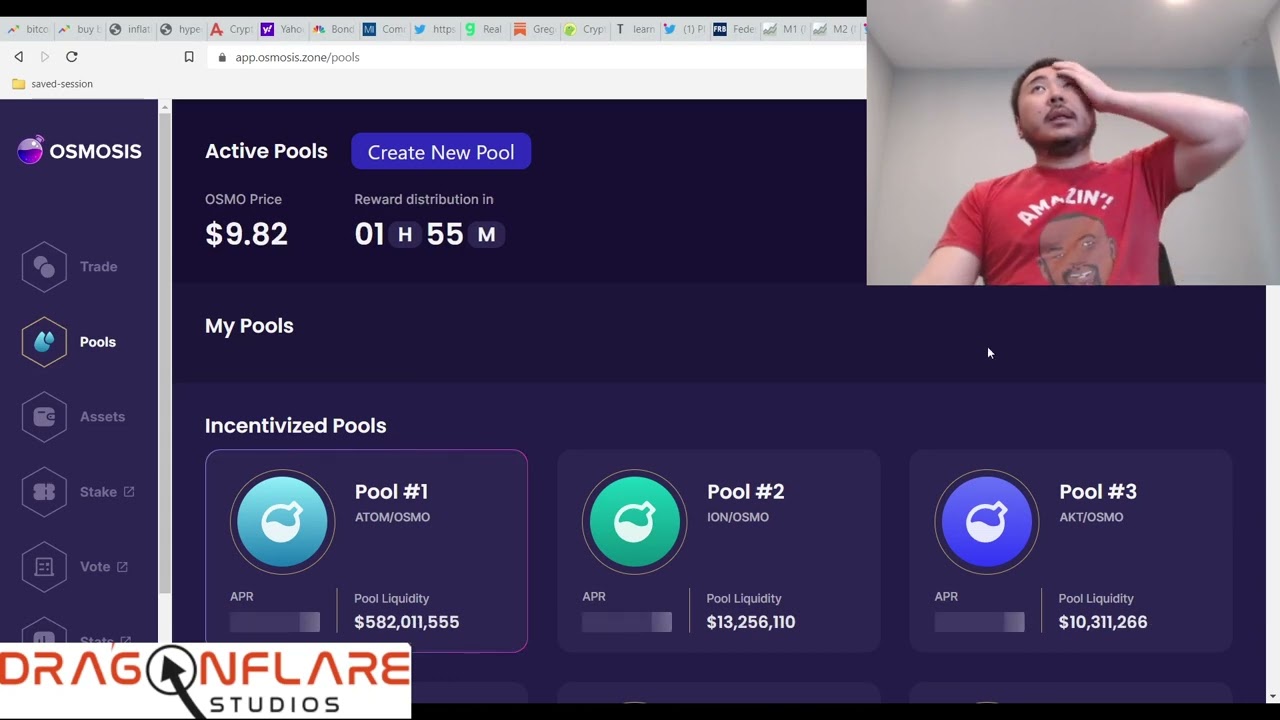Viewport: 1280px width, 720px height.
Task: Click the down arrow of the page scrollbar
Action: [1272, 696]
